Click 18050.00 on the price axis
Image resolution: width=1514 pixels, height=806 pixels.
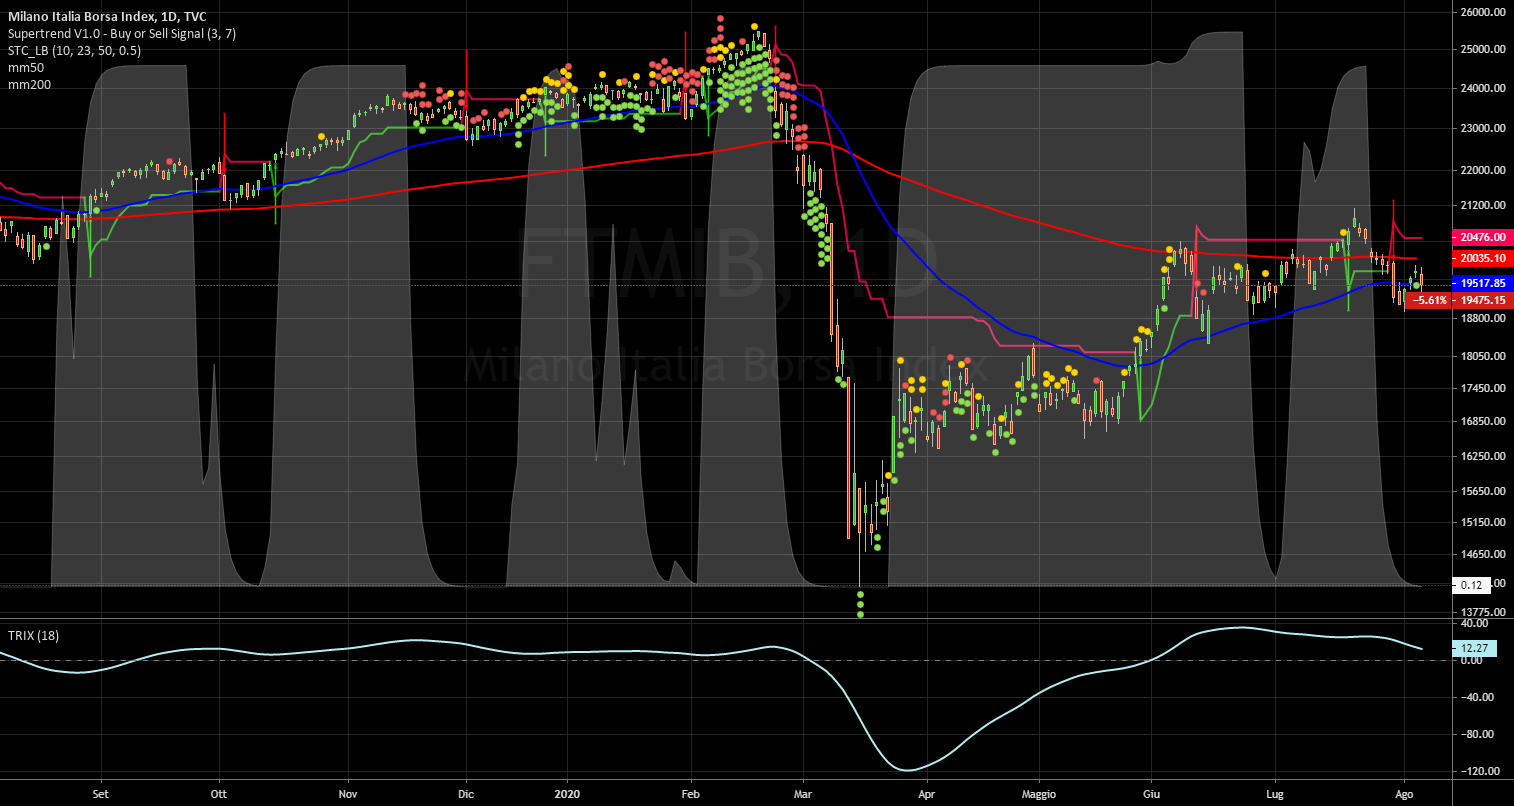tap(1483, 356)
